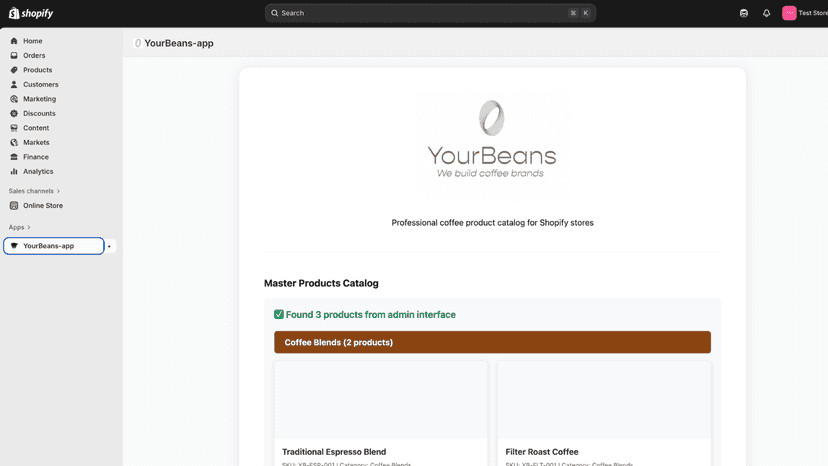Click the magnifier icon in search bar

click(275, 13)
